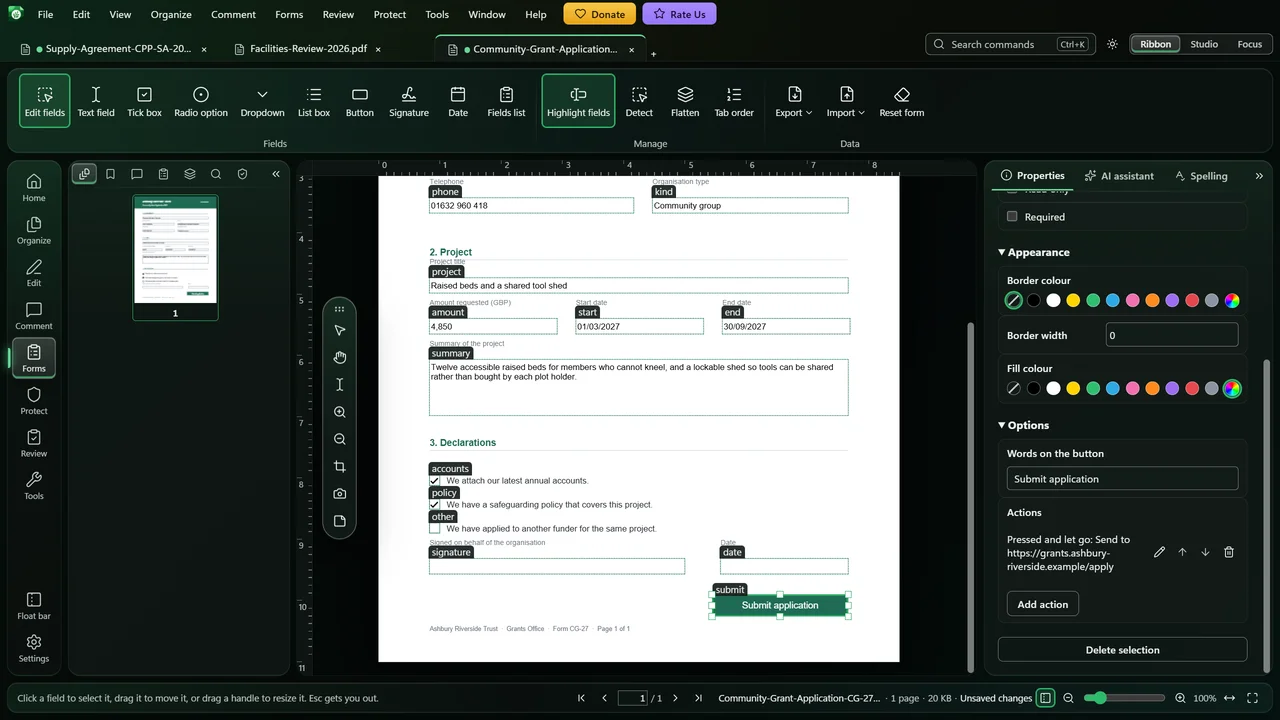The height and width of the screenshot is (720, 1280).
Task: Open the Import dropdown
Action: (846, 101)
